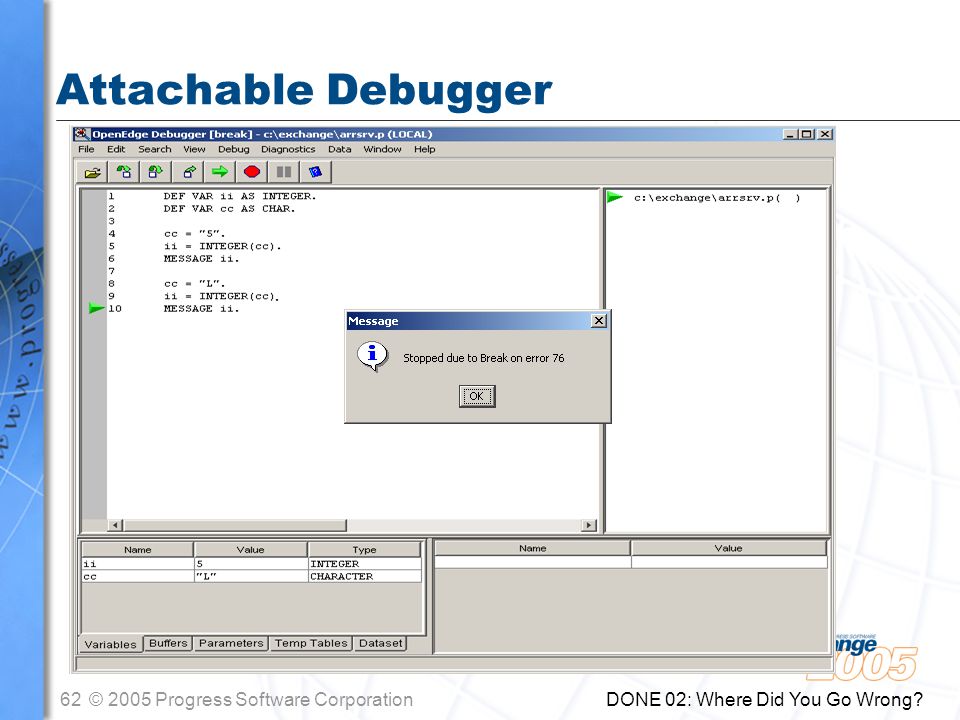The image size is (960, 720).
Task: Click green arrow marker at line 10
Action: [96, 308]
